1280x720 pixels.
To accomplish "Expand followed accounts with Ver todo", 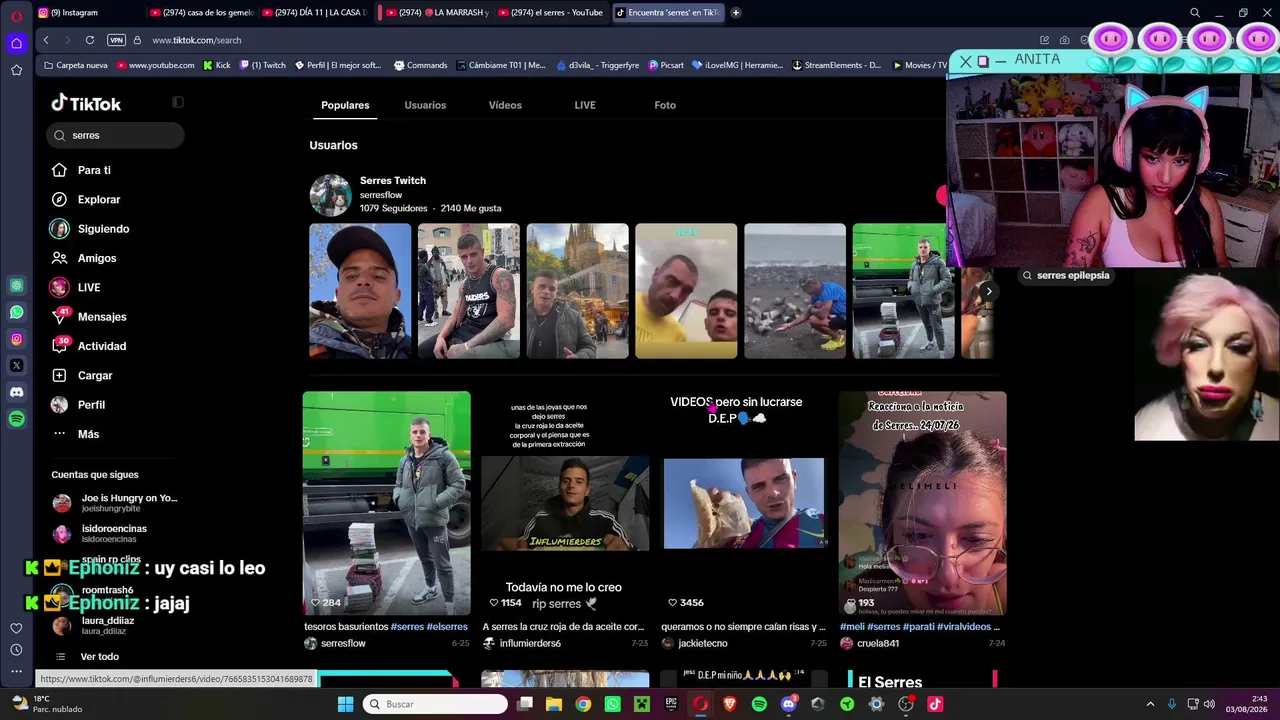I will pyautogui.click(x=99, y=657).
